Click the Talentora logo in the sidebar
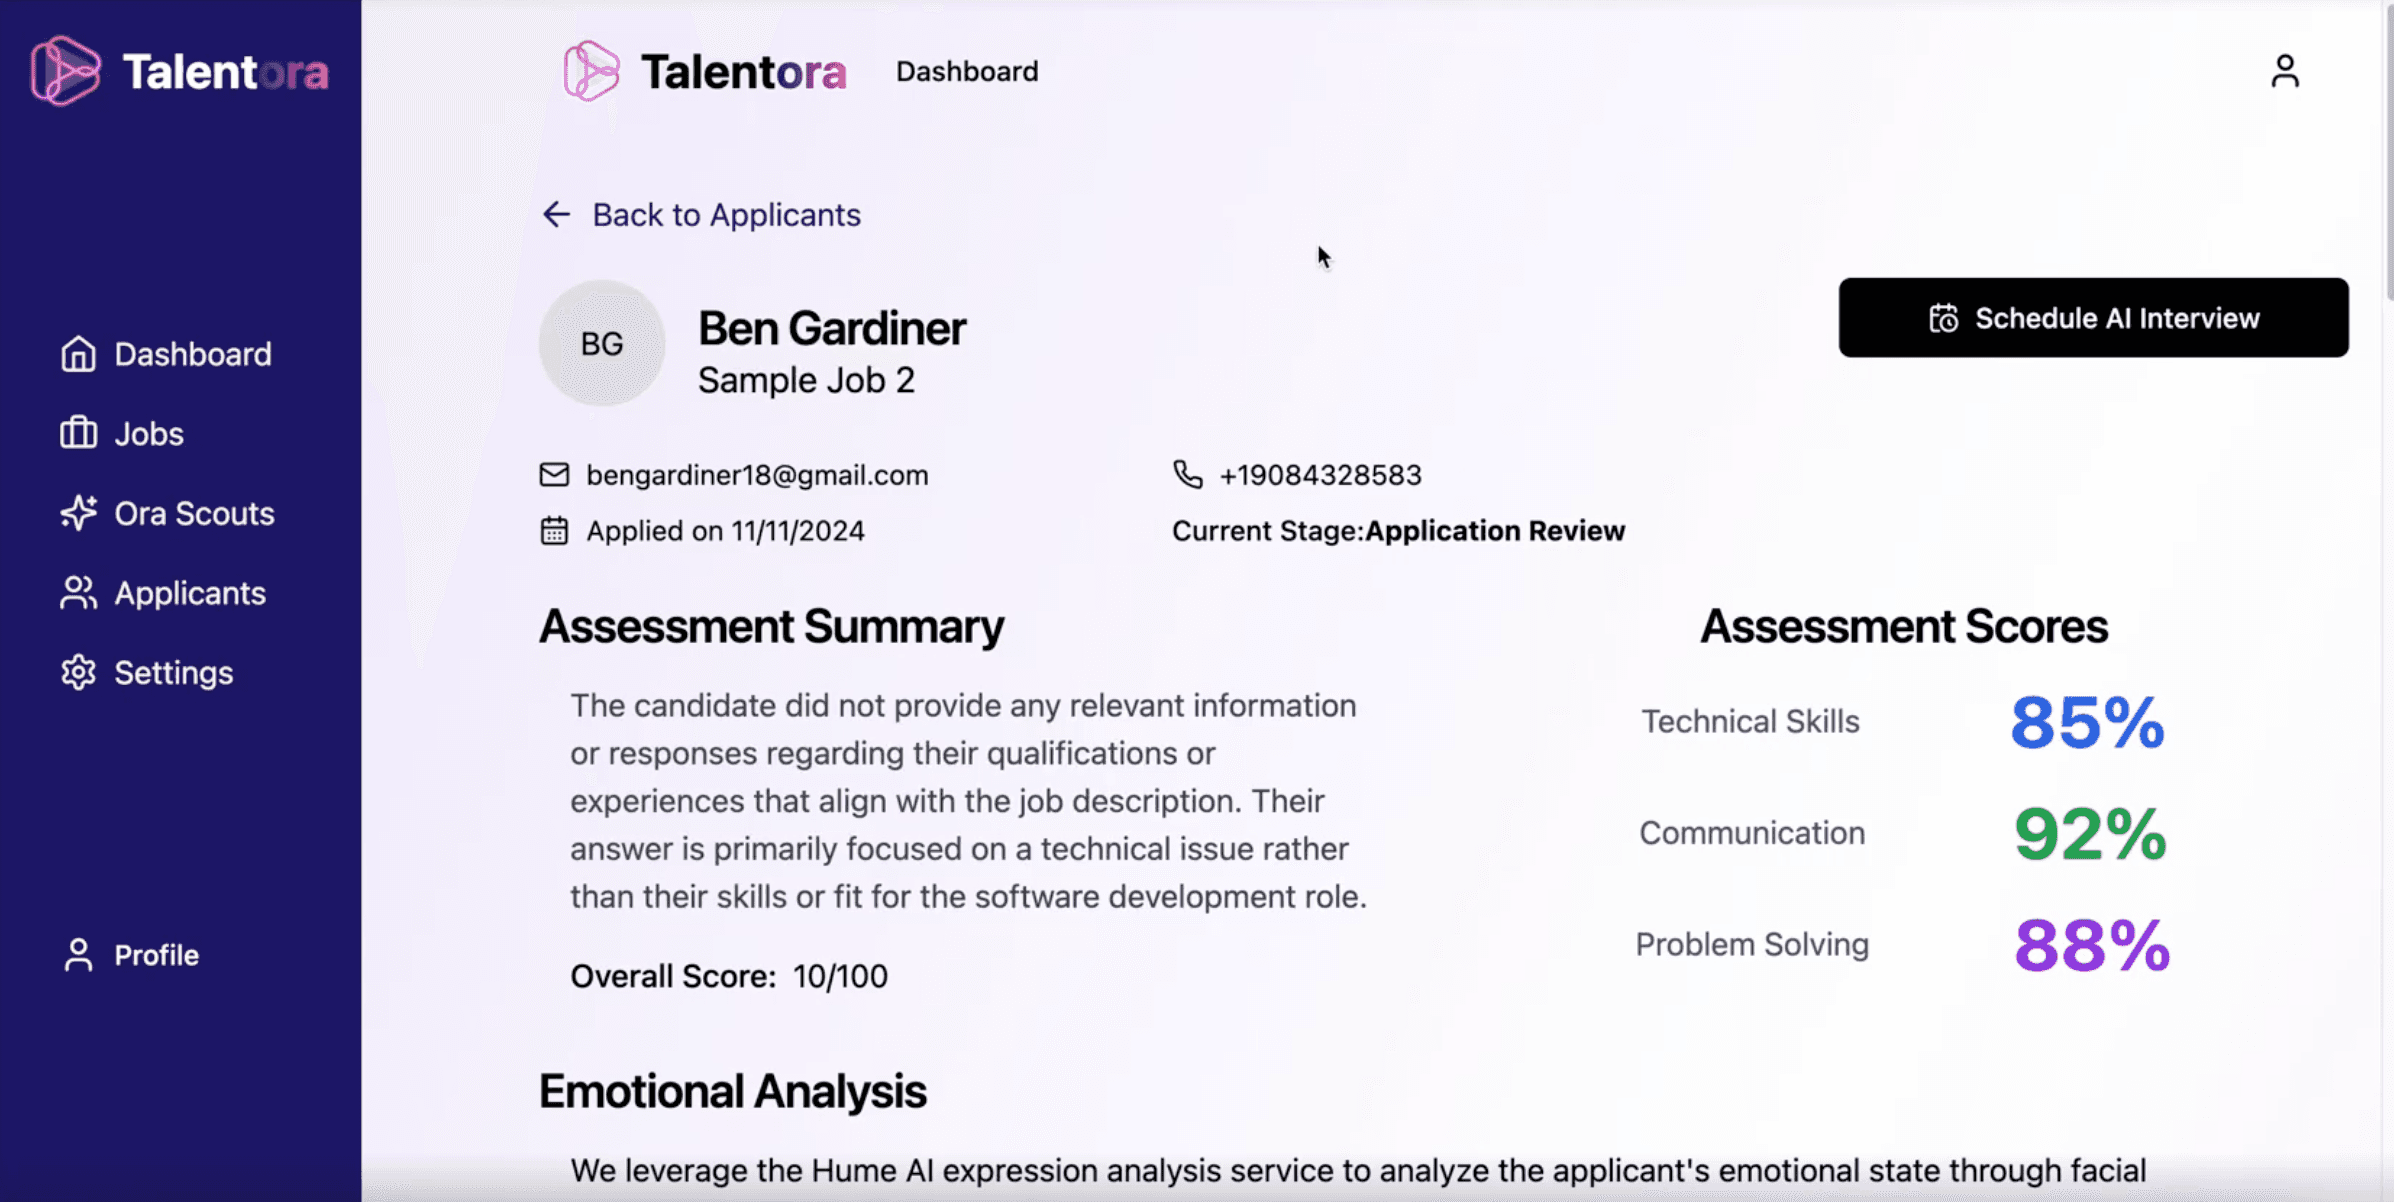Screen dimensions: 2394x1202 click(x=180, y=71)
